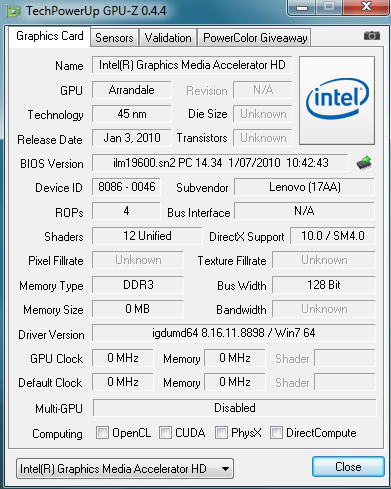The height and width of the screenshot is (489, 391).
Task: Toggle the CUDA checkbox
Action: [165, 433]
